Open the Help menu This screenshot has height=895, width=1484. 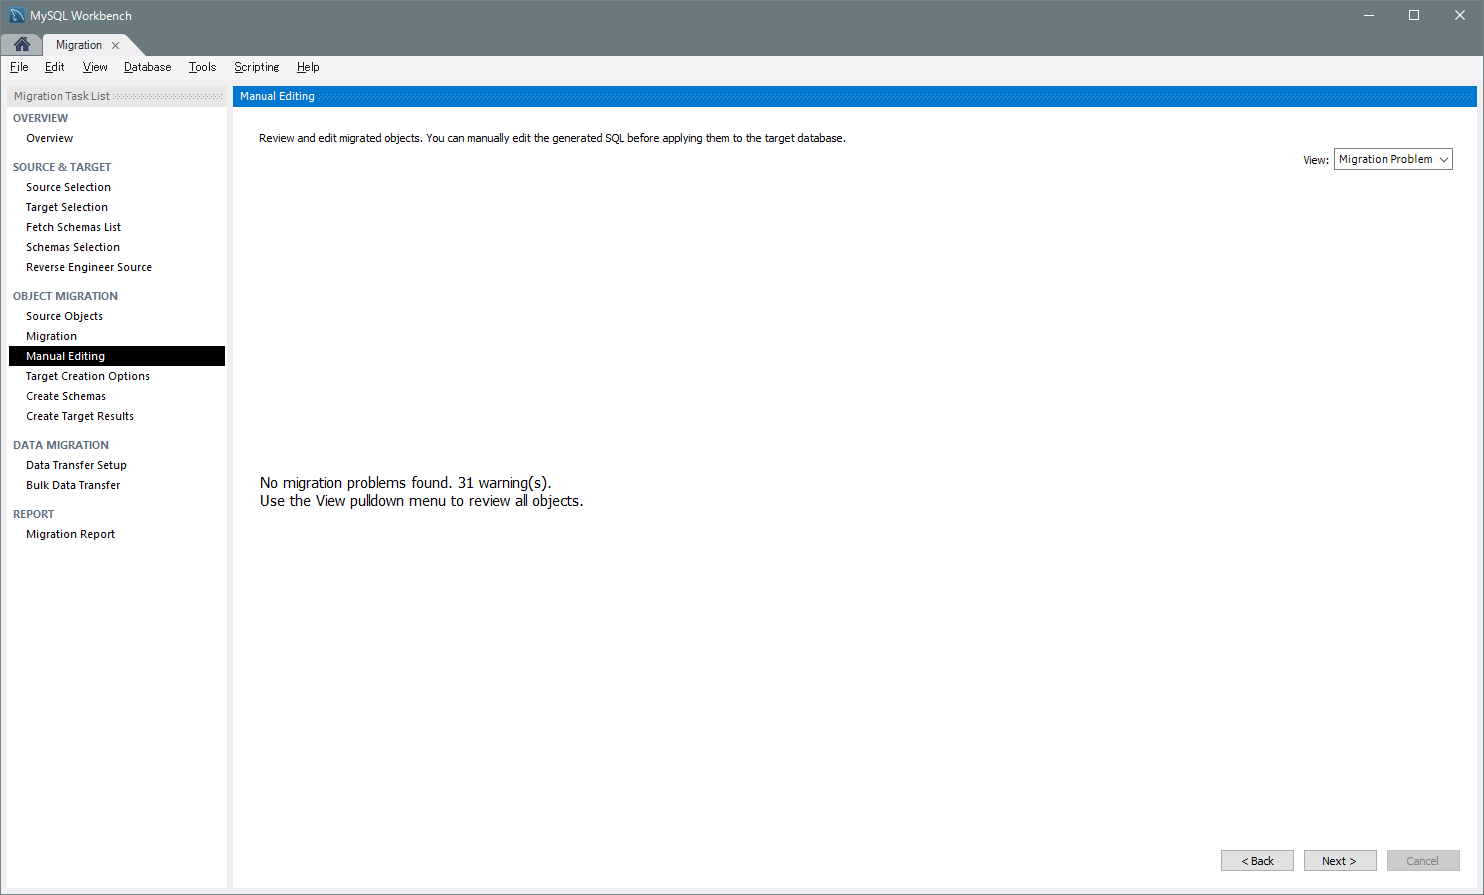click(308, 67)
